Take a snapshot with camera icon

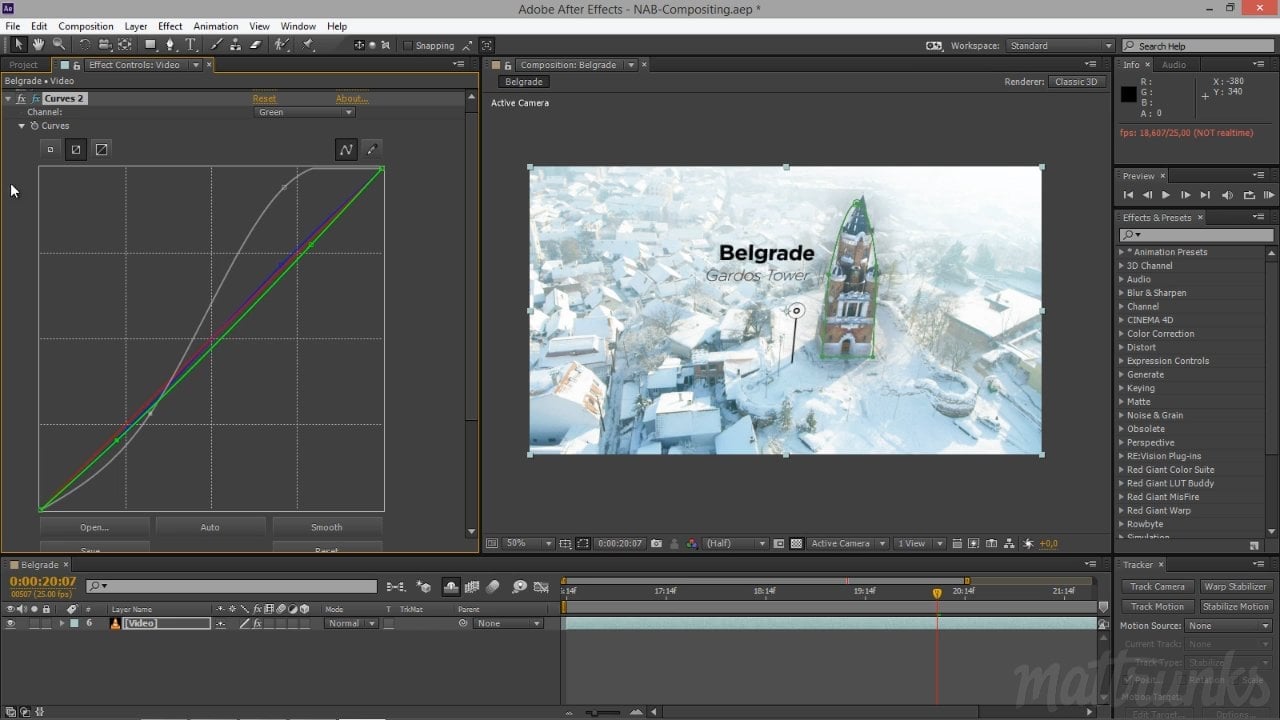[656, 544]
